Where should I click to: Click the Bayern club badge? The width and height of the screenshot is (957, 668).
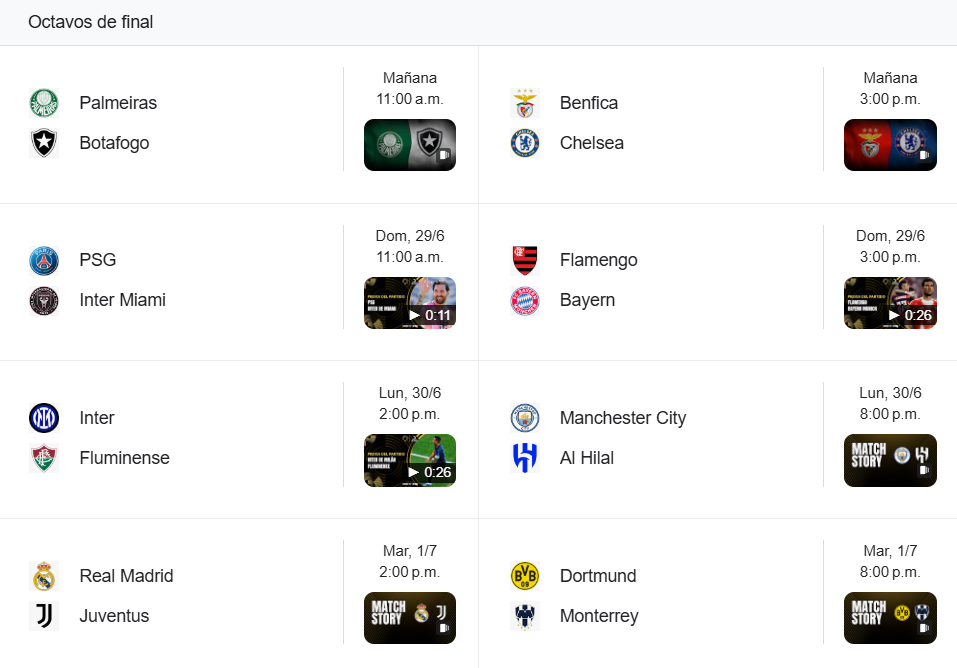pos(525,300)
